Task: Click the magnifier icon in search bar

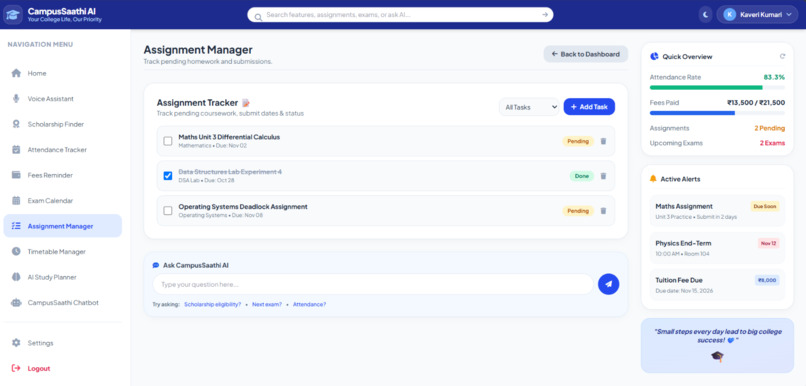Action: 258,16
